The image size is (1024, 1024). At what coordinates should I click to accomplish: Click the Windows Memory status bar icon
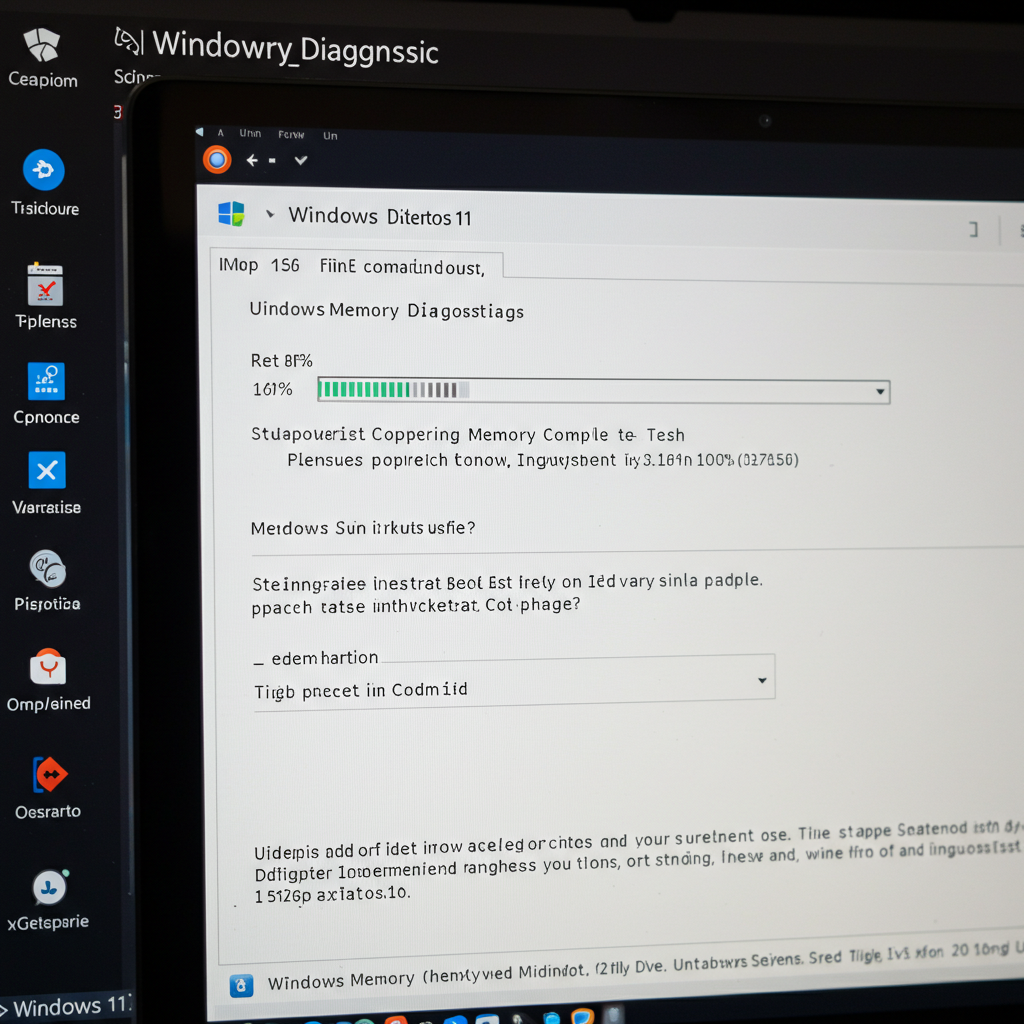point(241,985)
